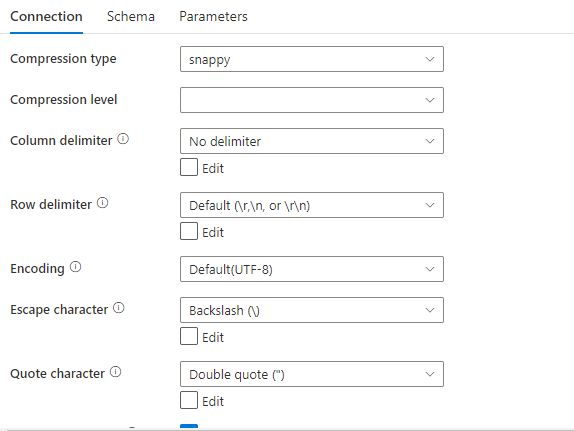Click the partially visible blue checkbox at bottom

click(189, 426)
